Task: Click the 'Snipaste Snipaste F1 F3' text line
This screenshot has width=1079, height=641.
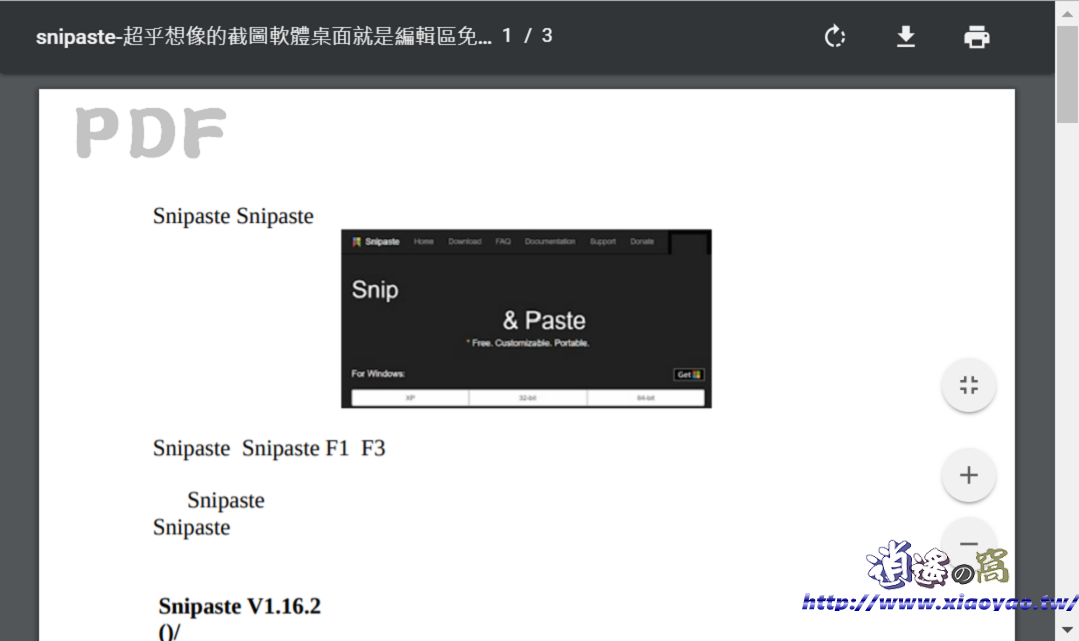Action: pos(269,448)
